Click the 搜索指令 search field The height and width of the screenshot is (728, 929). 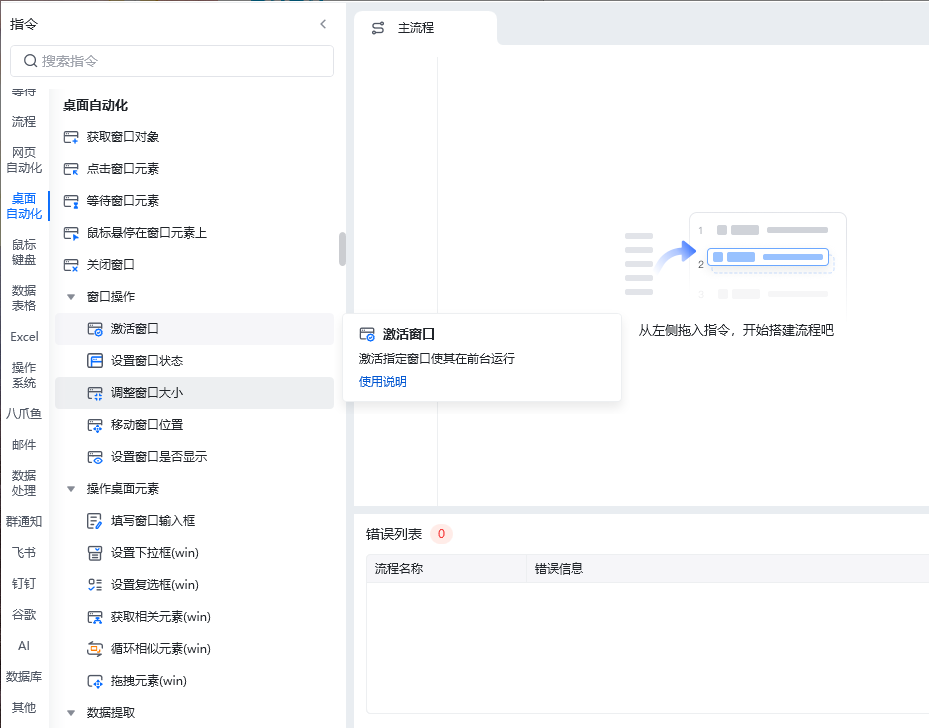pyautogui.click(x=172, y=61)
